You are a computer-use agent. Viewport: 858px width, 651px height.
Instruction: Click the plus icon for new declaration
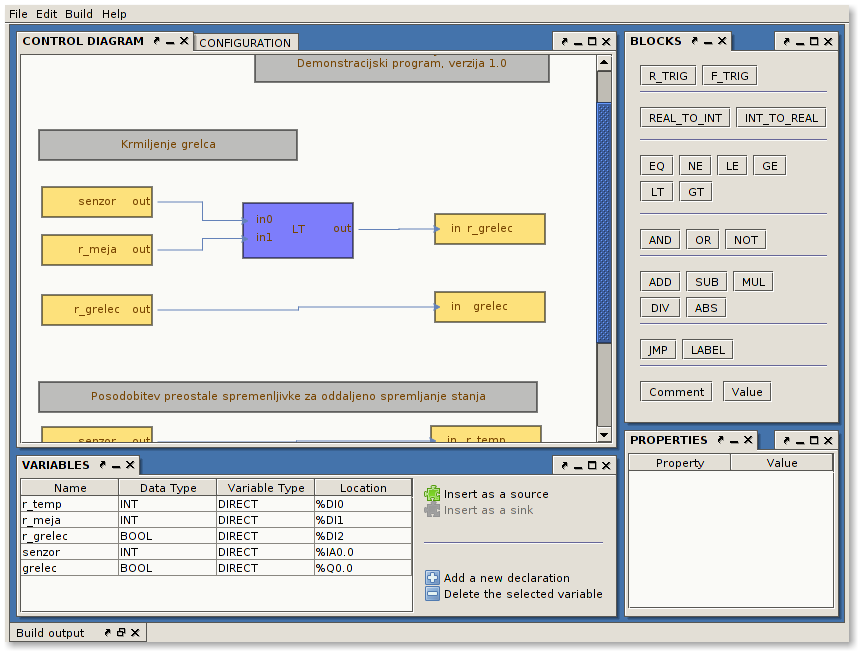tap(432, 578)
